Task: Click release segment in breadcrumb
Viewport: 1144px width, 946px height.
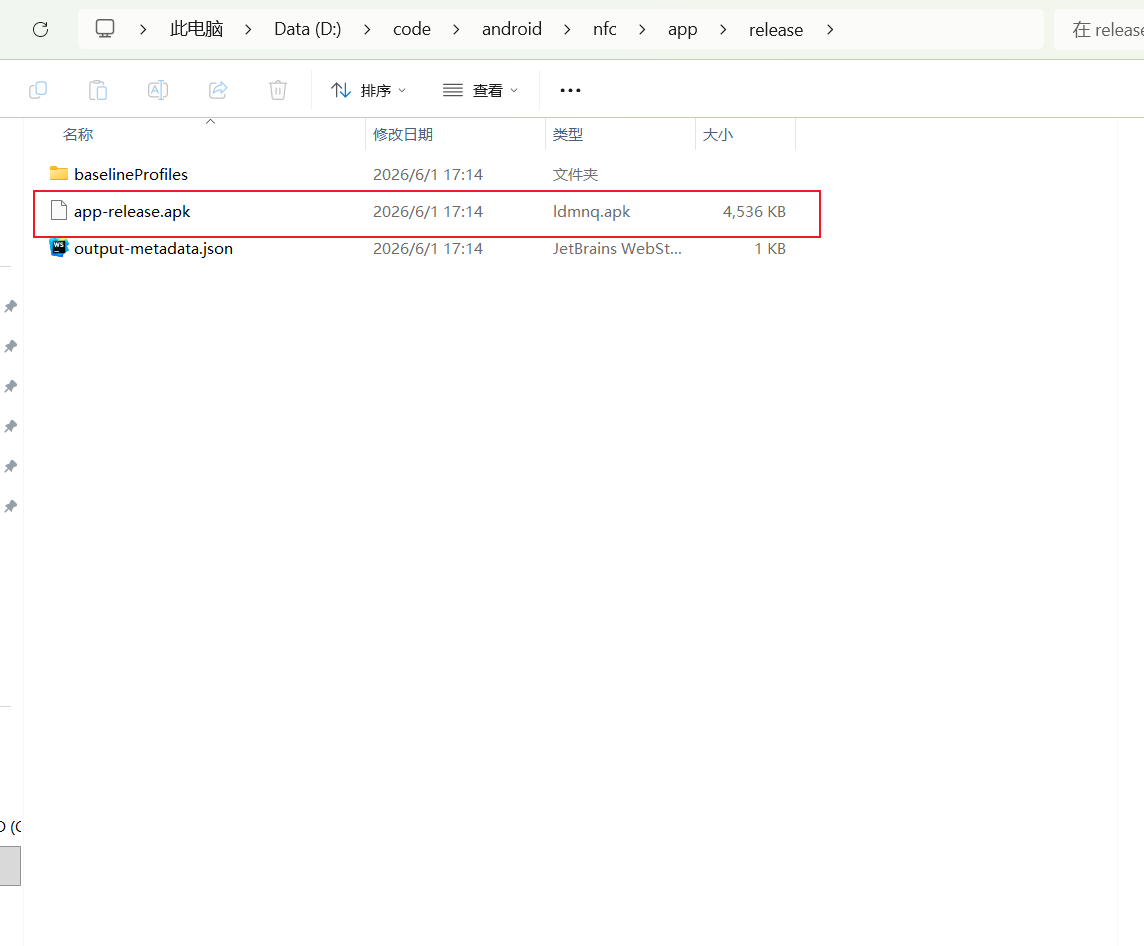Action: click(776, 30)
